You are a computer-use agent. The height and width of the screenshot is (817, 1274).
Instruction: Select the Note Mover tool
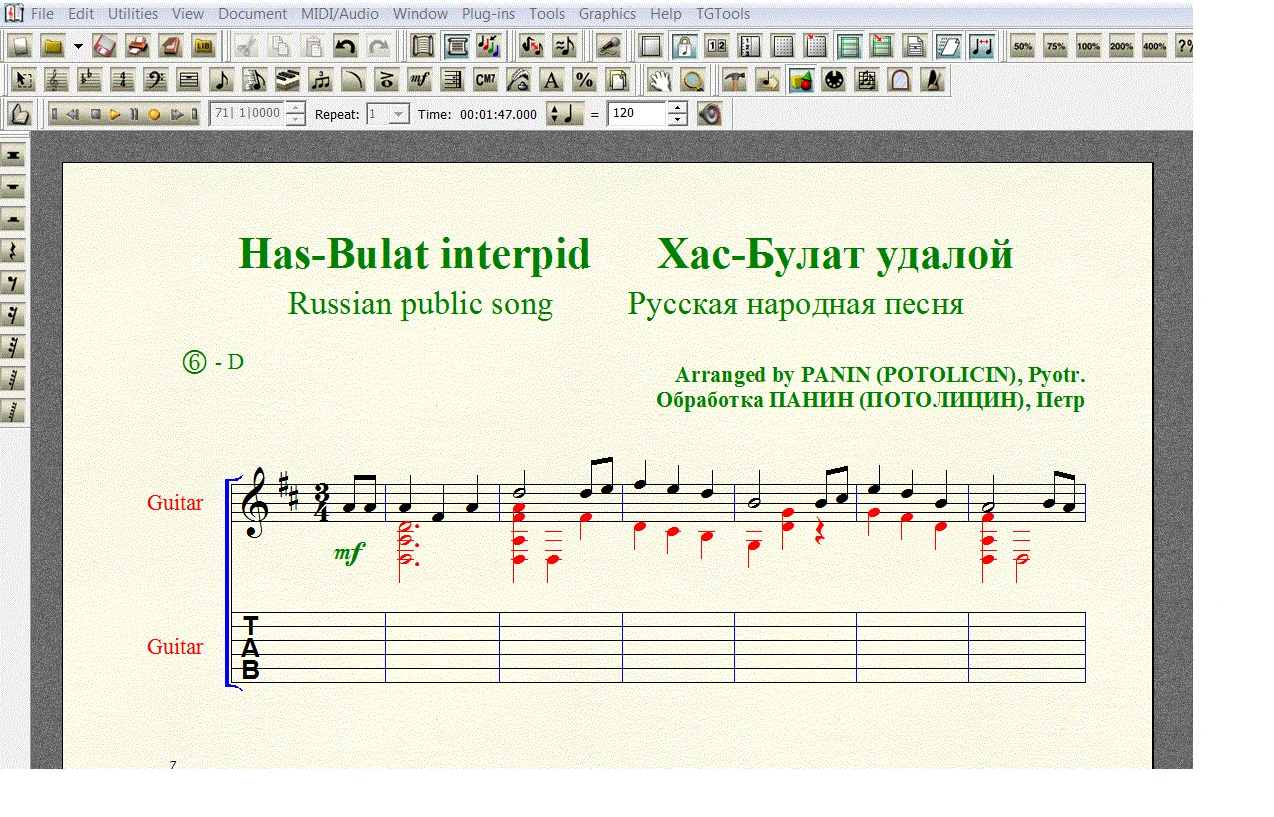767,80
